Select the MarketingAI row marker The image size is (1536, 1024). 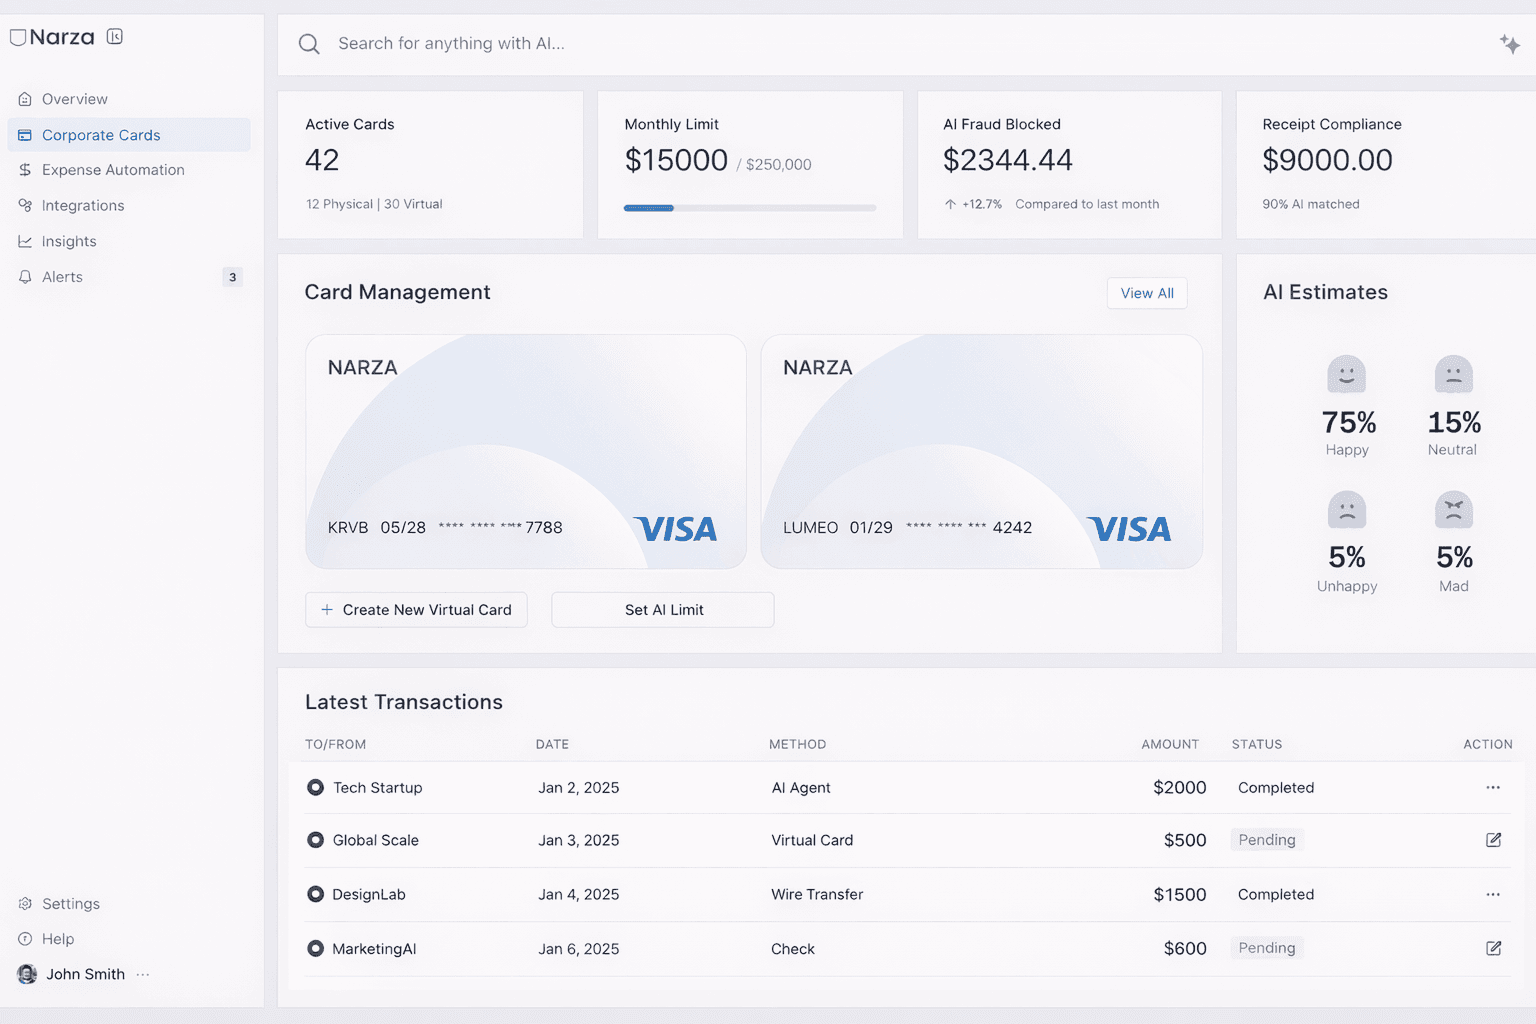(x=316, y=948)
